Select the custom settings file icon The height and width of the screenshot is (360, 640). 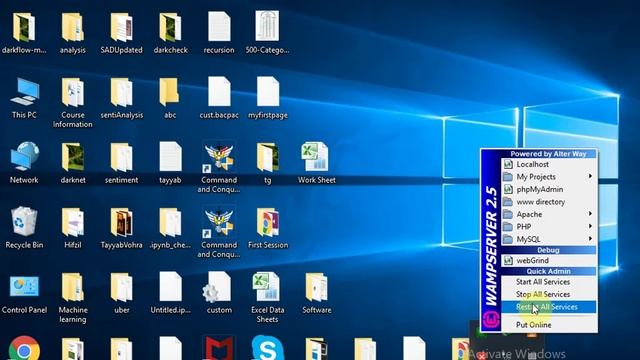217,287
